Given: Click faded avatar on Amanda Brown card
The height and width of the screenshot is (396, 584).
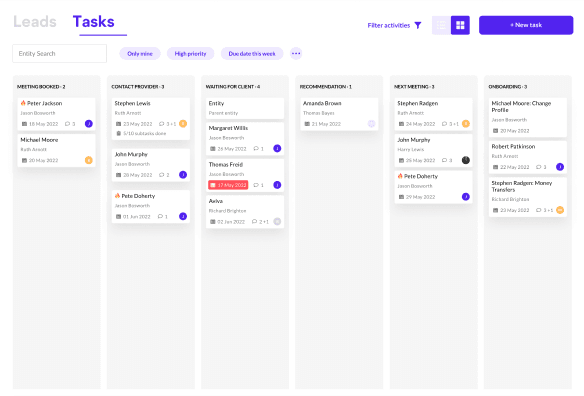Looking at the screenshot, I should pos(371,124).
